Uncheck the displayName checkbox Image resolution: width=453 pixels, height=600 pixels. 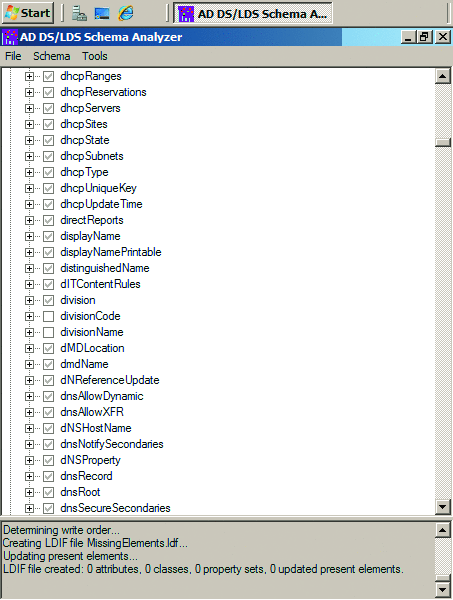click(48, 236)
